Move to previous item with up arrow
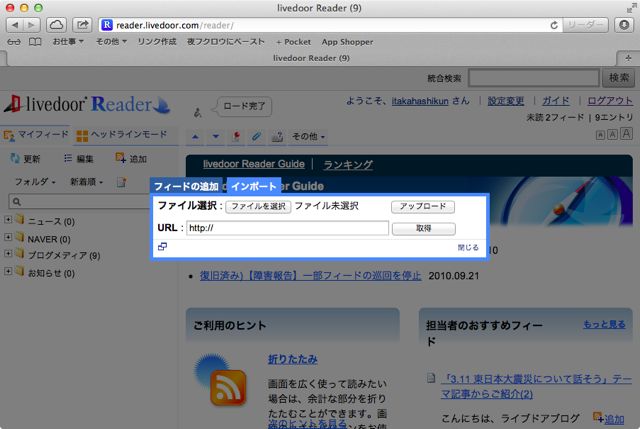 point(195,137)
